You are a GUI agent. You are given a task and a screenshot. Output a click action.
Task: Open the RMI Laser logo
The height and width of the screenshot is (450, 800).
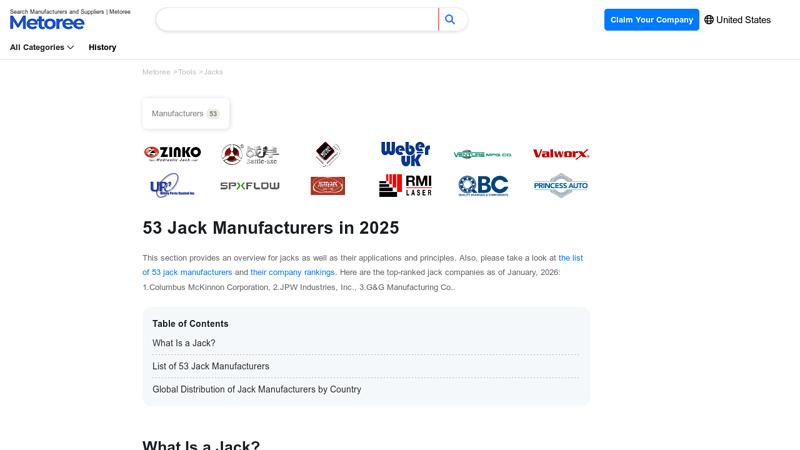click(406, 185)
